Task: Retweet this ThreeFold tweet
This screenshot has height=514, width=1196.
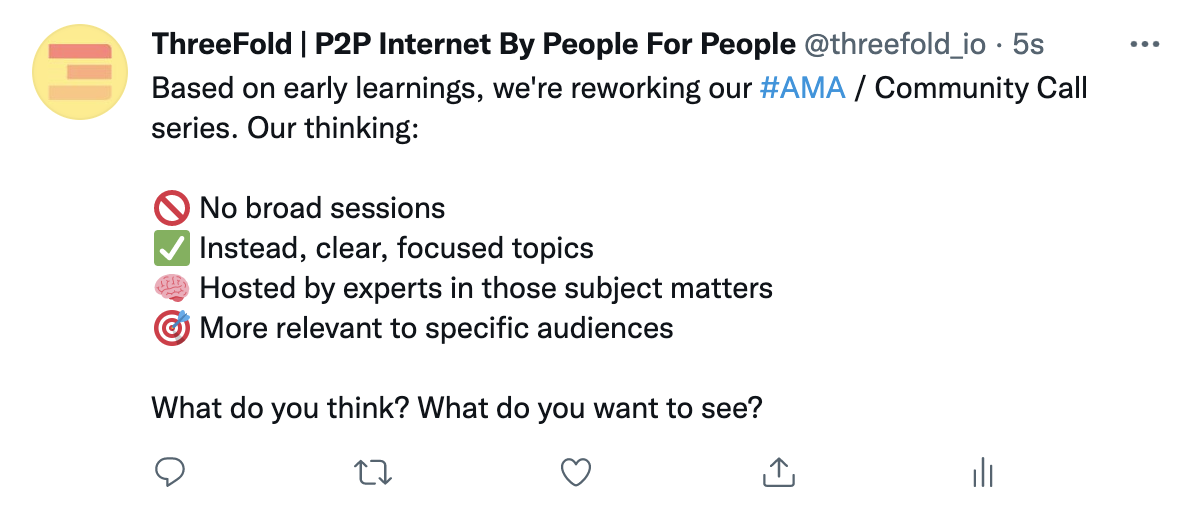Action: coord(374,473)
